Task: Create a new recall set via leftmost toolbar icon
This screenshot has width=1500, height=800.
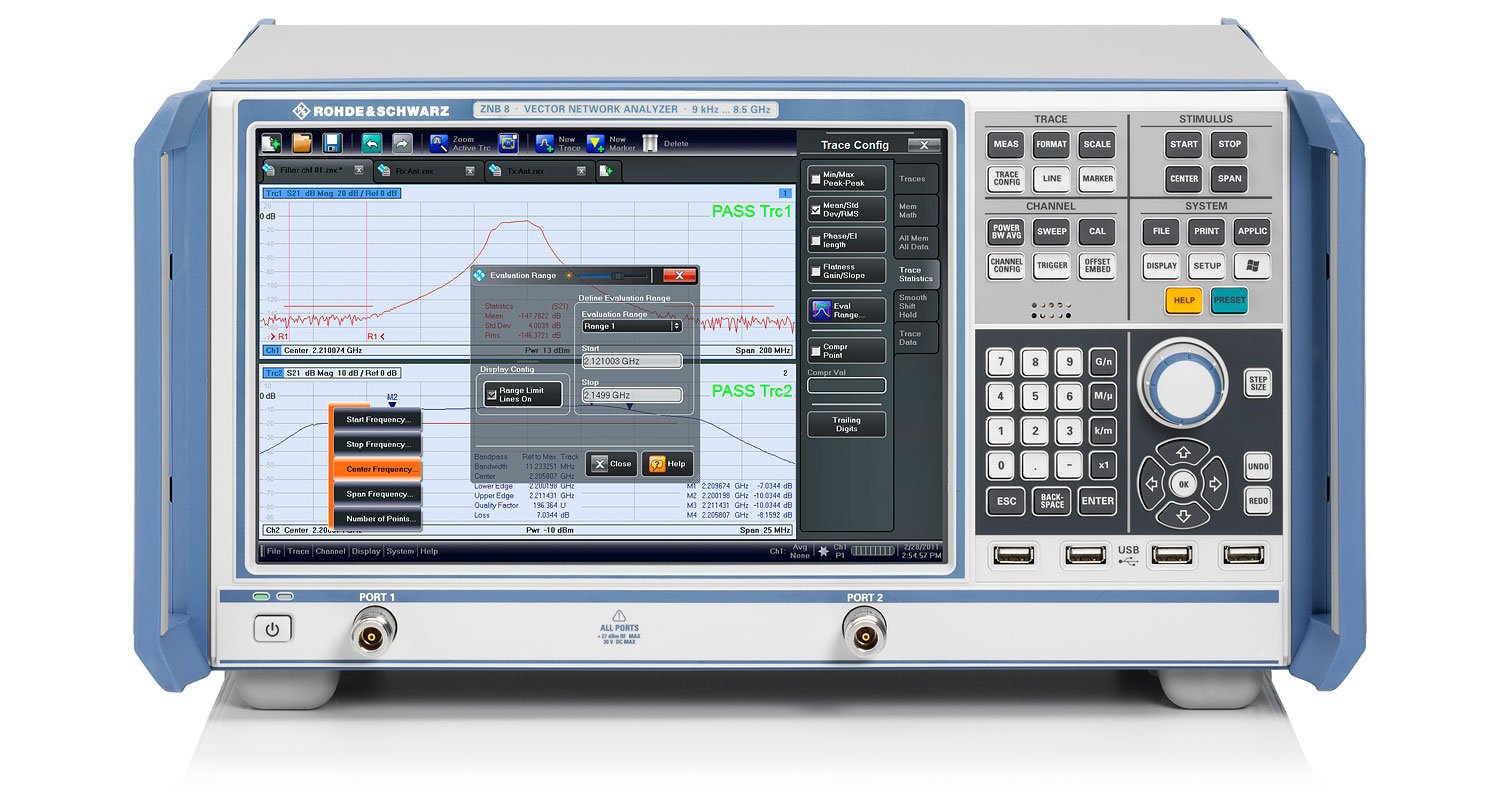Action: pos(272,143)
